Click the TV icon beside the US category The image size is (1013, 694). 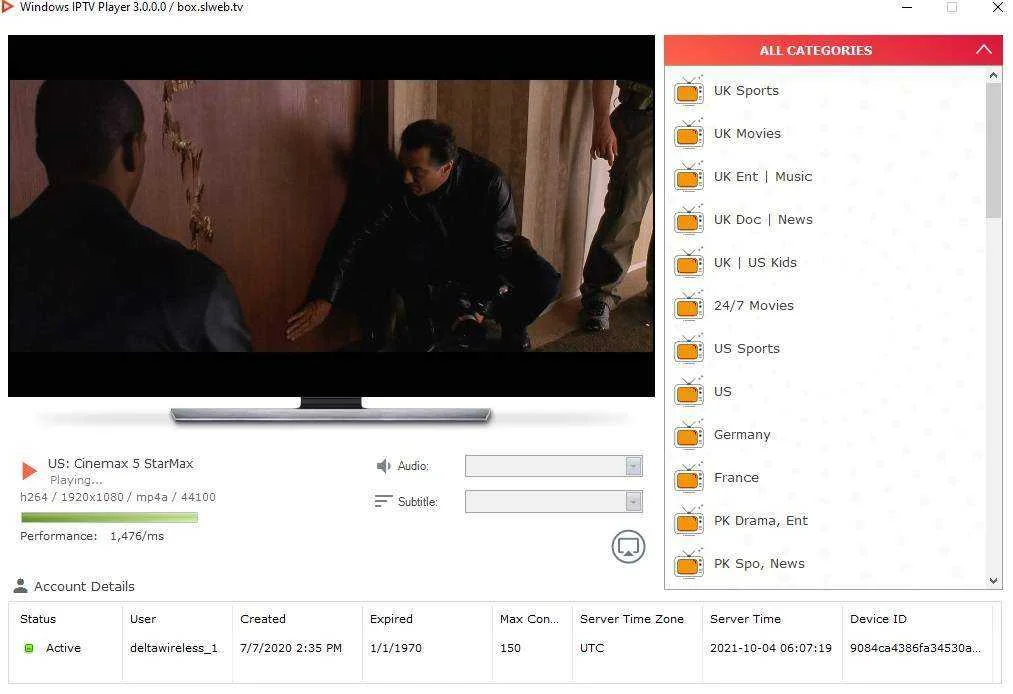(x=689, y=392)
